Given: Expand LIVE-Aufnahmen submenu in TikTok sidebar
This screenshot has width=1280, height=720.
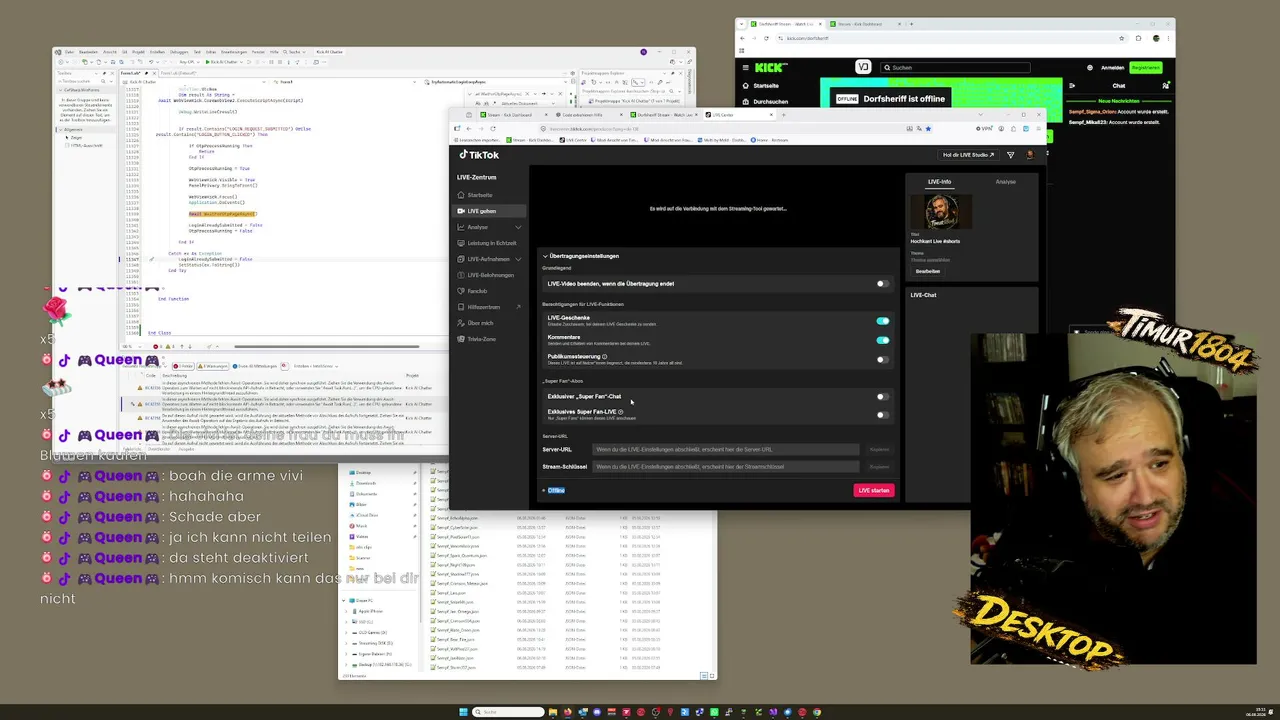Looking at the screenshot, I should pos(517,259).
